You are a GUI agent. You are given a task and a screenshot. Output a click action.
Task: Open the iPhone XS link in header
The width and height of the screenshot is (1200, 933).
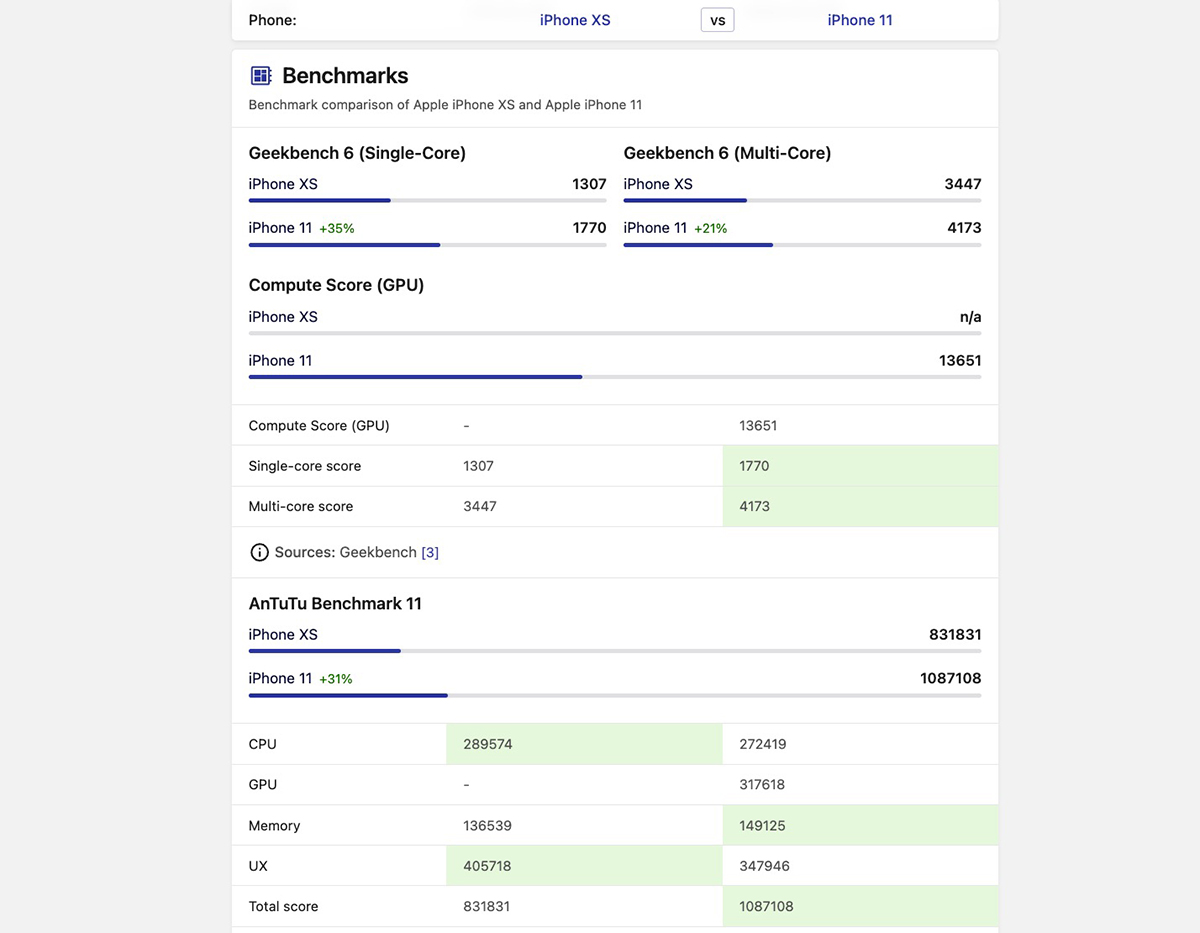click(x=575, y=20)
